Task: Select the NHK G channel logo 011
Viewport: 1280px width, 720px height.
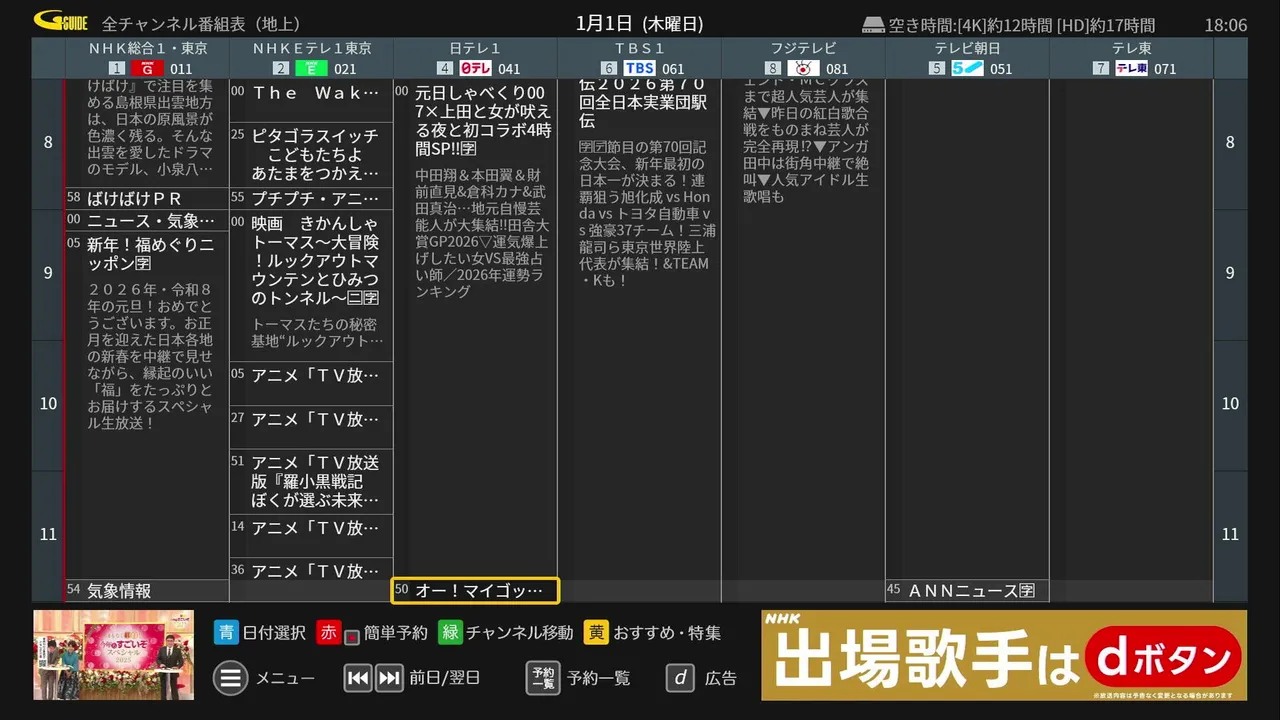Action: [147, 68]
